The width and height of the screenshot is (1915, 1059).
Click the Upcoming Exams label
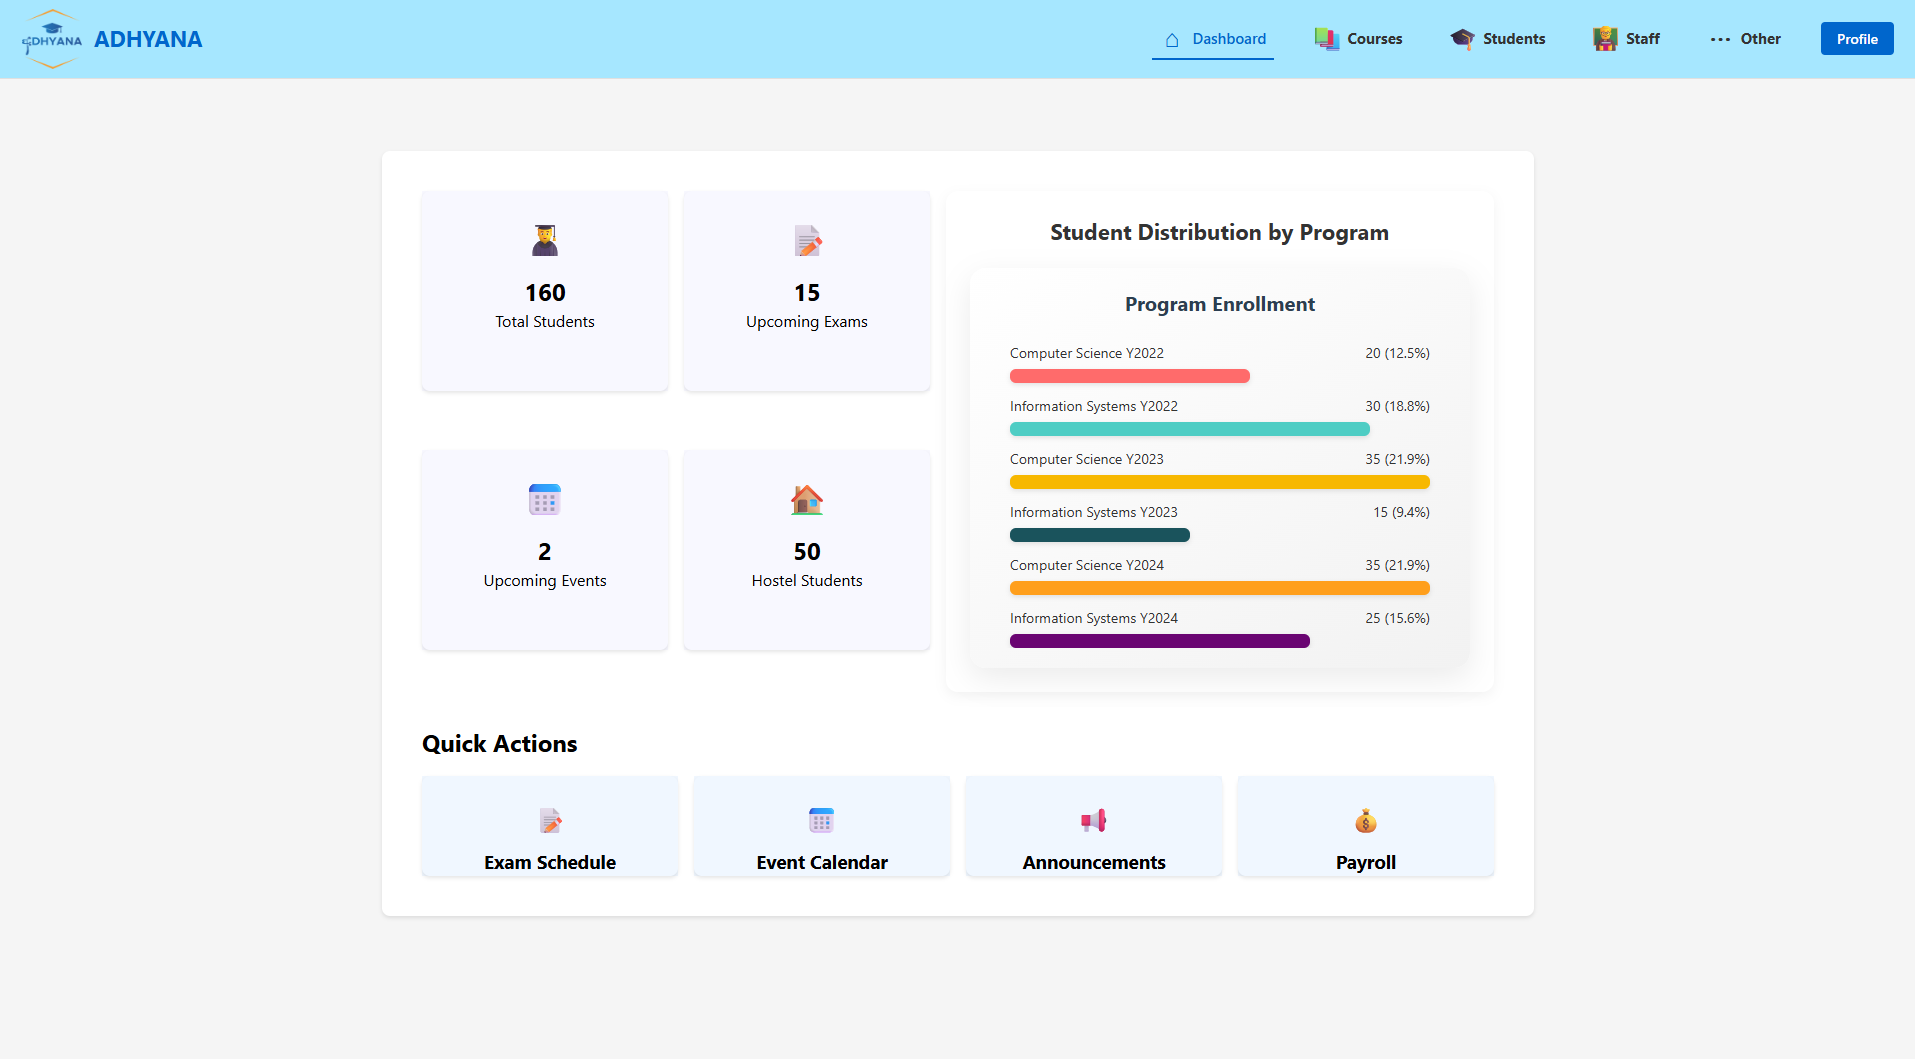point(807,322)
